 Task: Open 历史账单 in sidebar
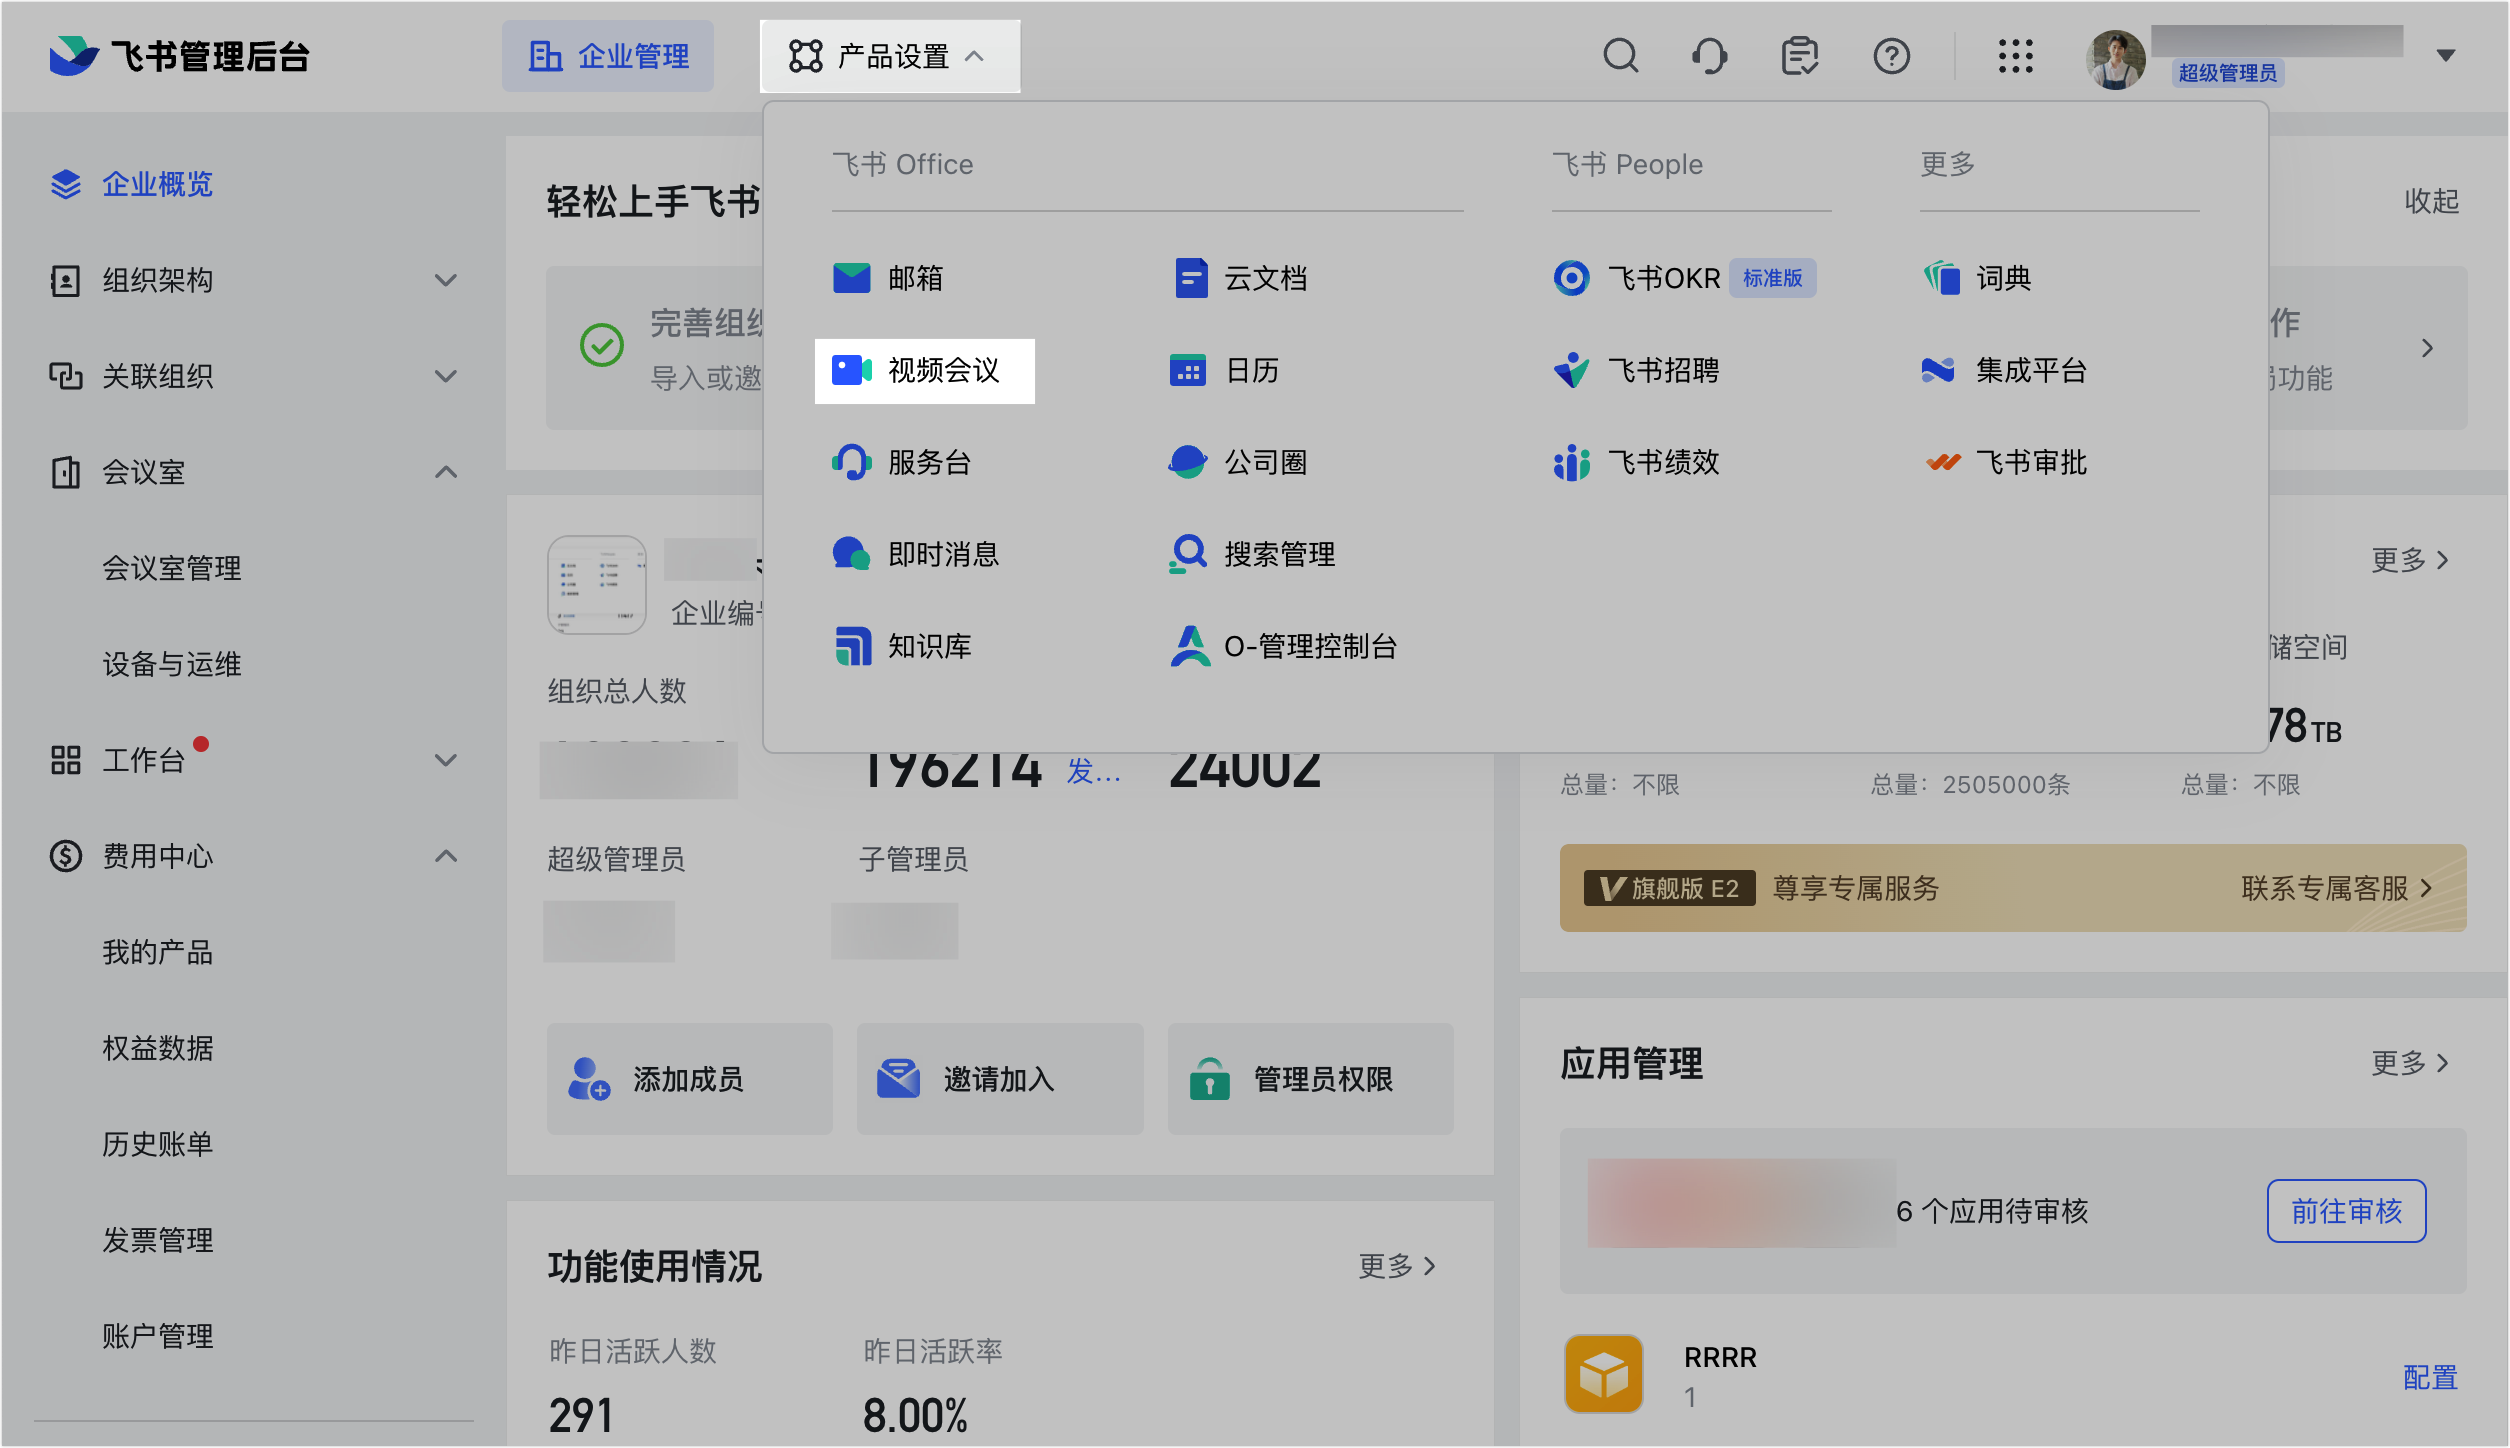pyautogui.click(x=158, y=1144)
